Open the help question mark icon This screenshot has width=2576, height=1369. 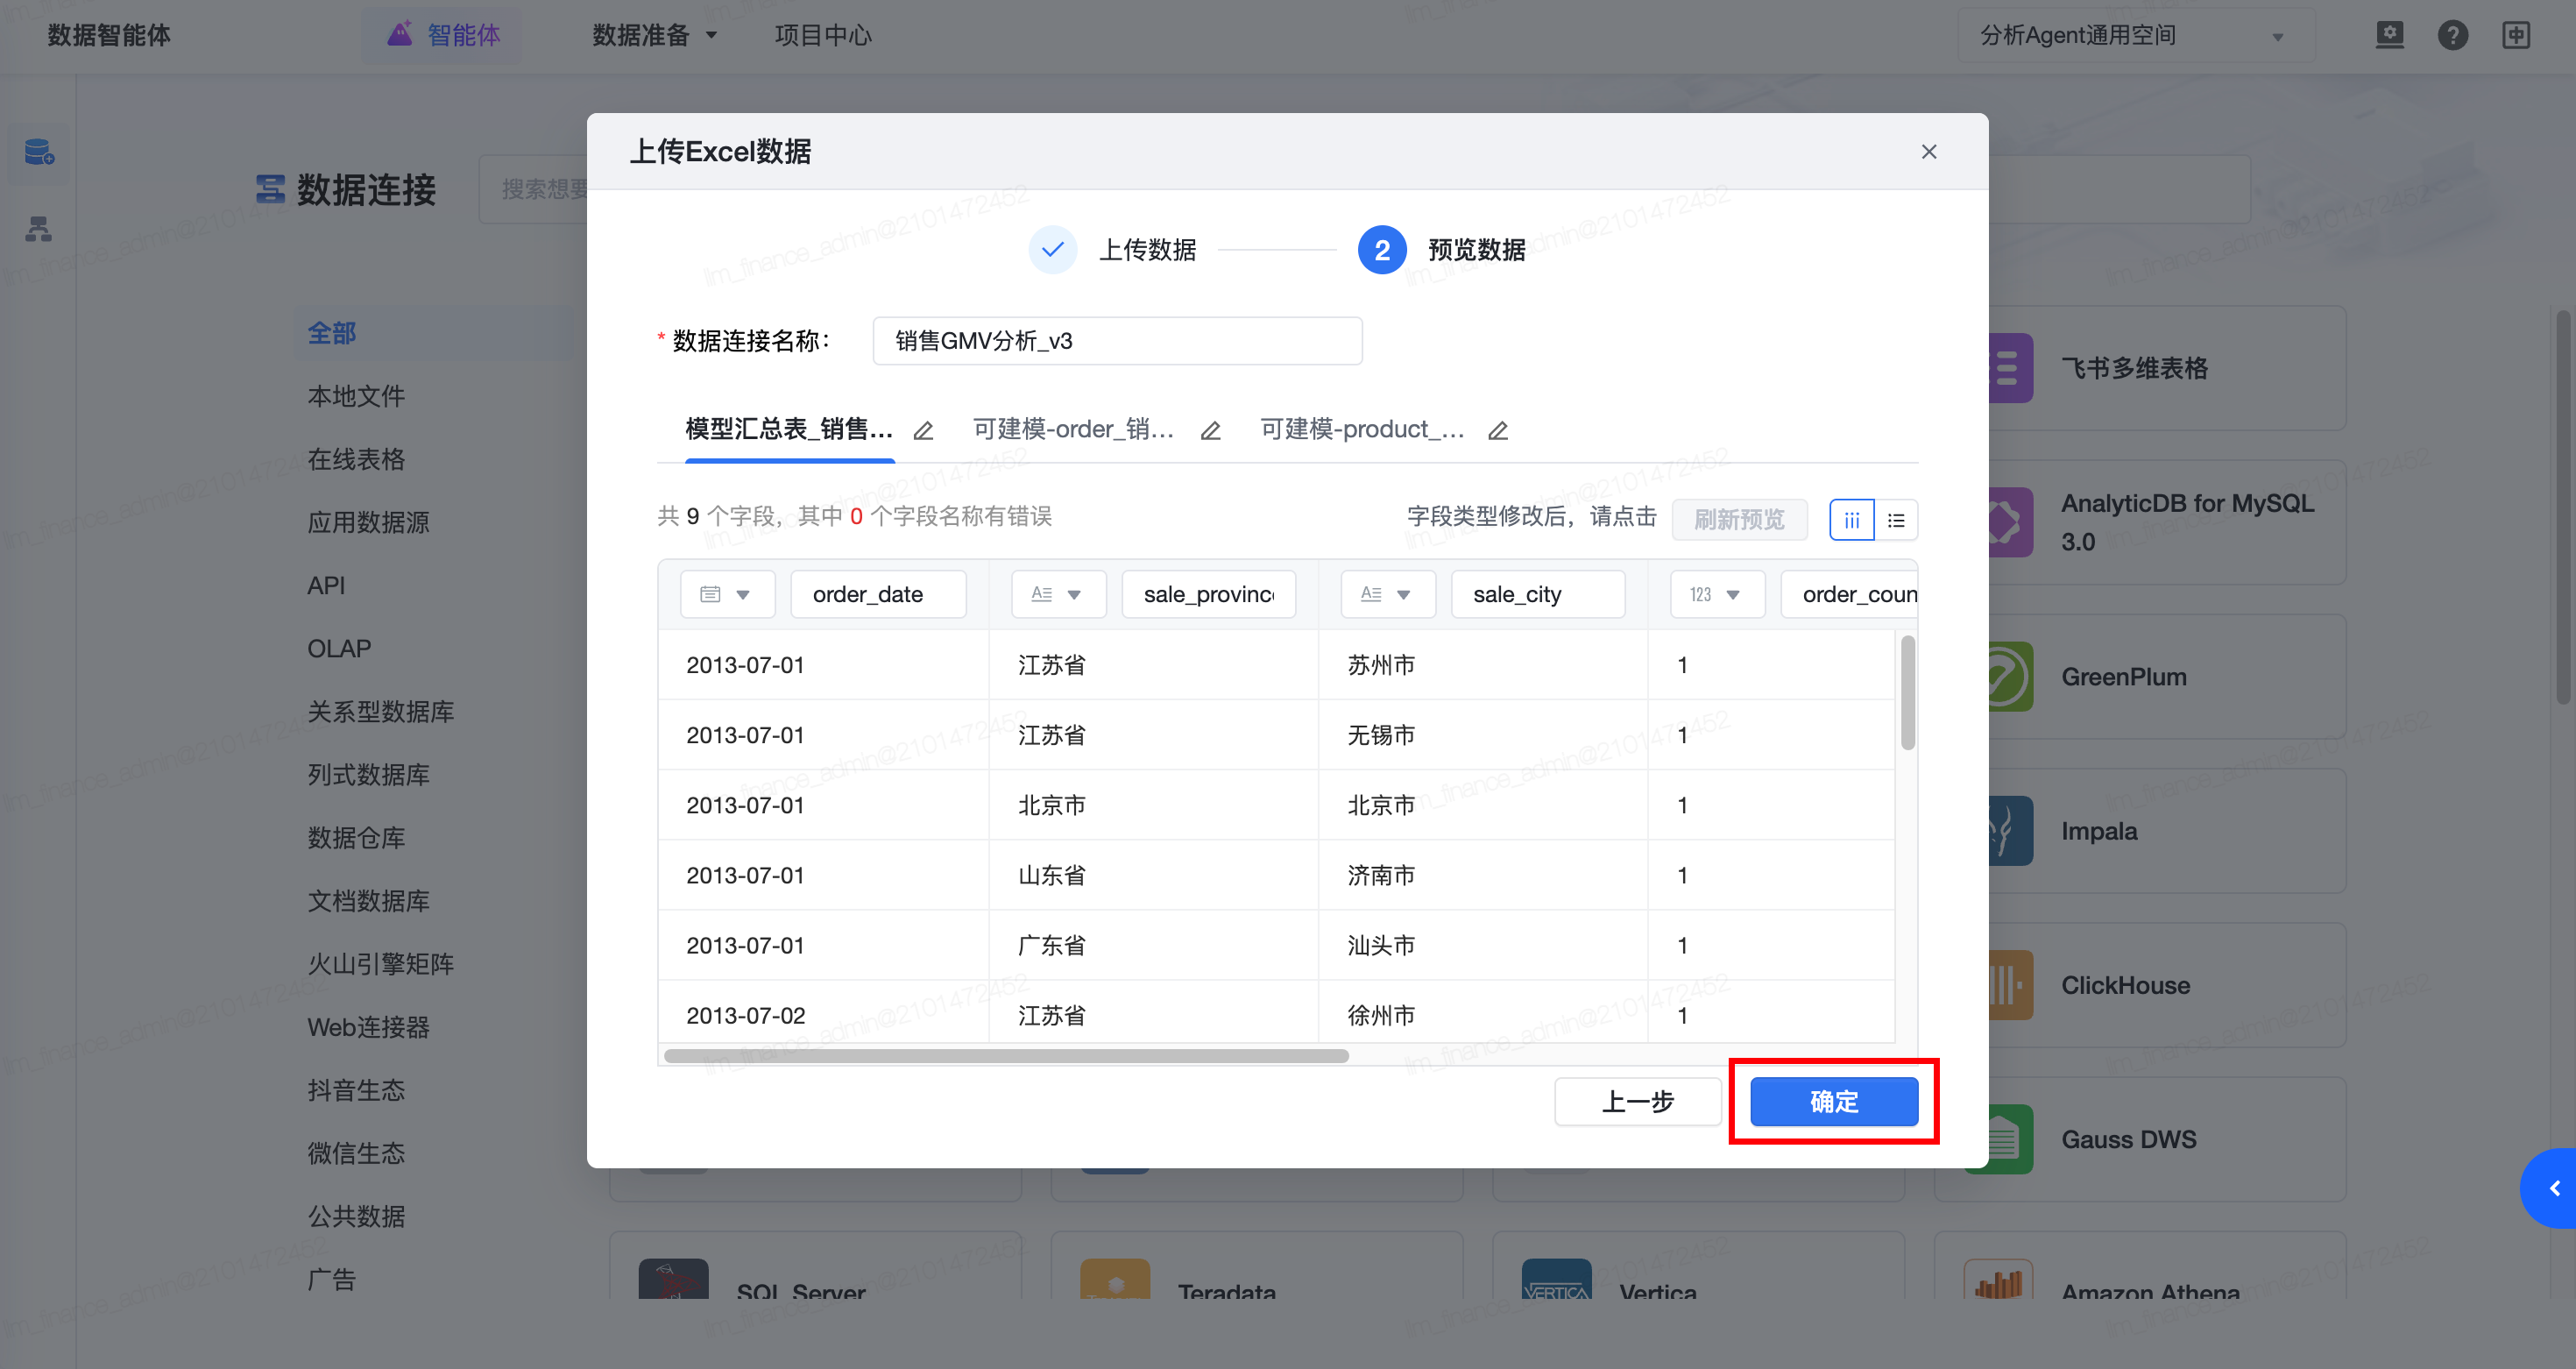[x=2452, y=36]
